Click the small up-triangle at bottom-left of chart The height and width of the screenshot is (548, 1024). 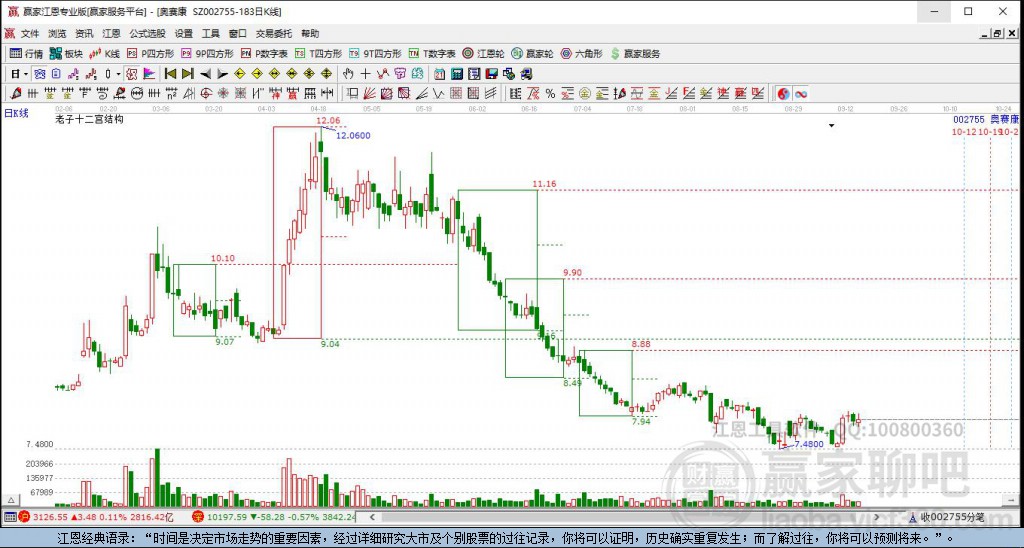pyautogui.click(x=10, y=500)
